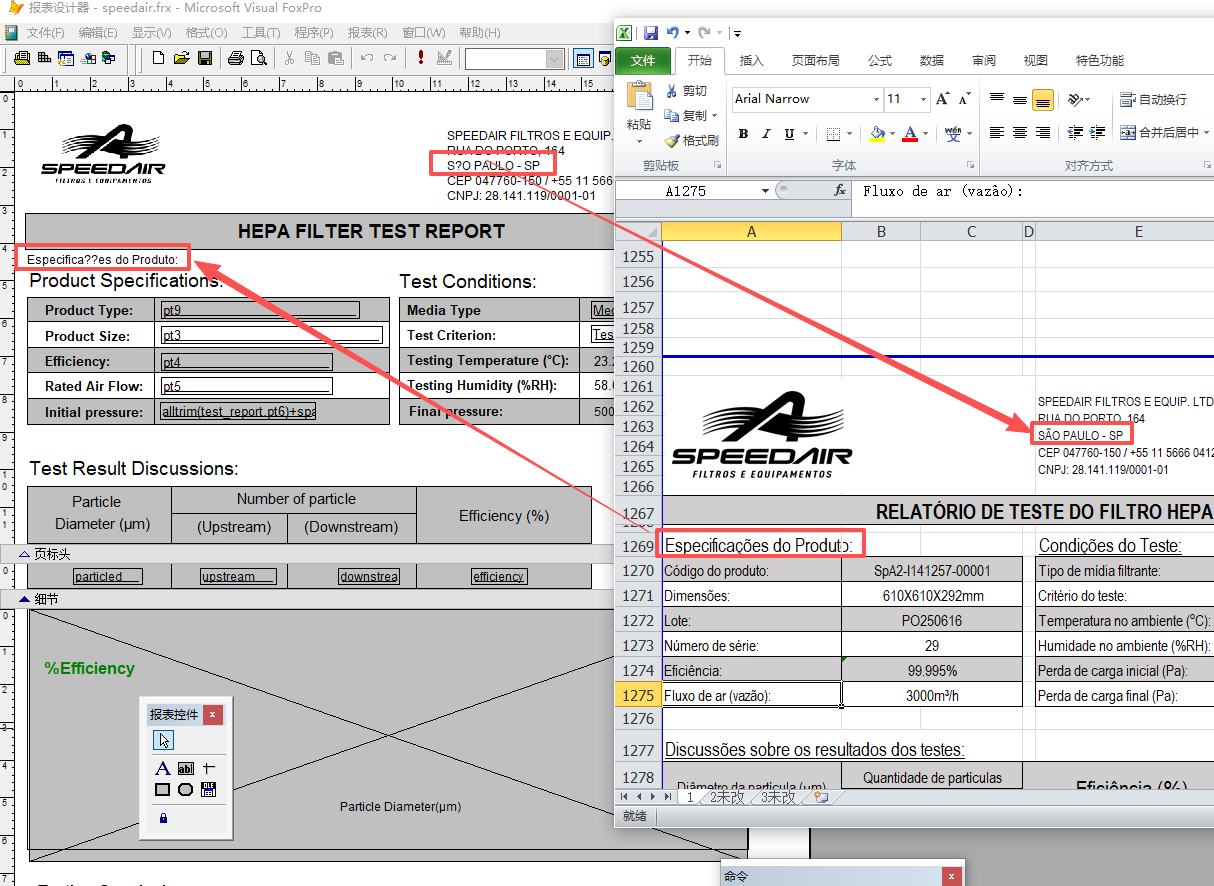Select the Label (A) tool in report controls palette
This screenshot has height=886, width=1214.
pyautogui.click(x=163, y=768)
